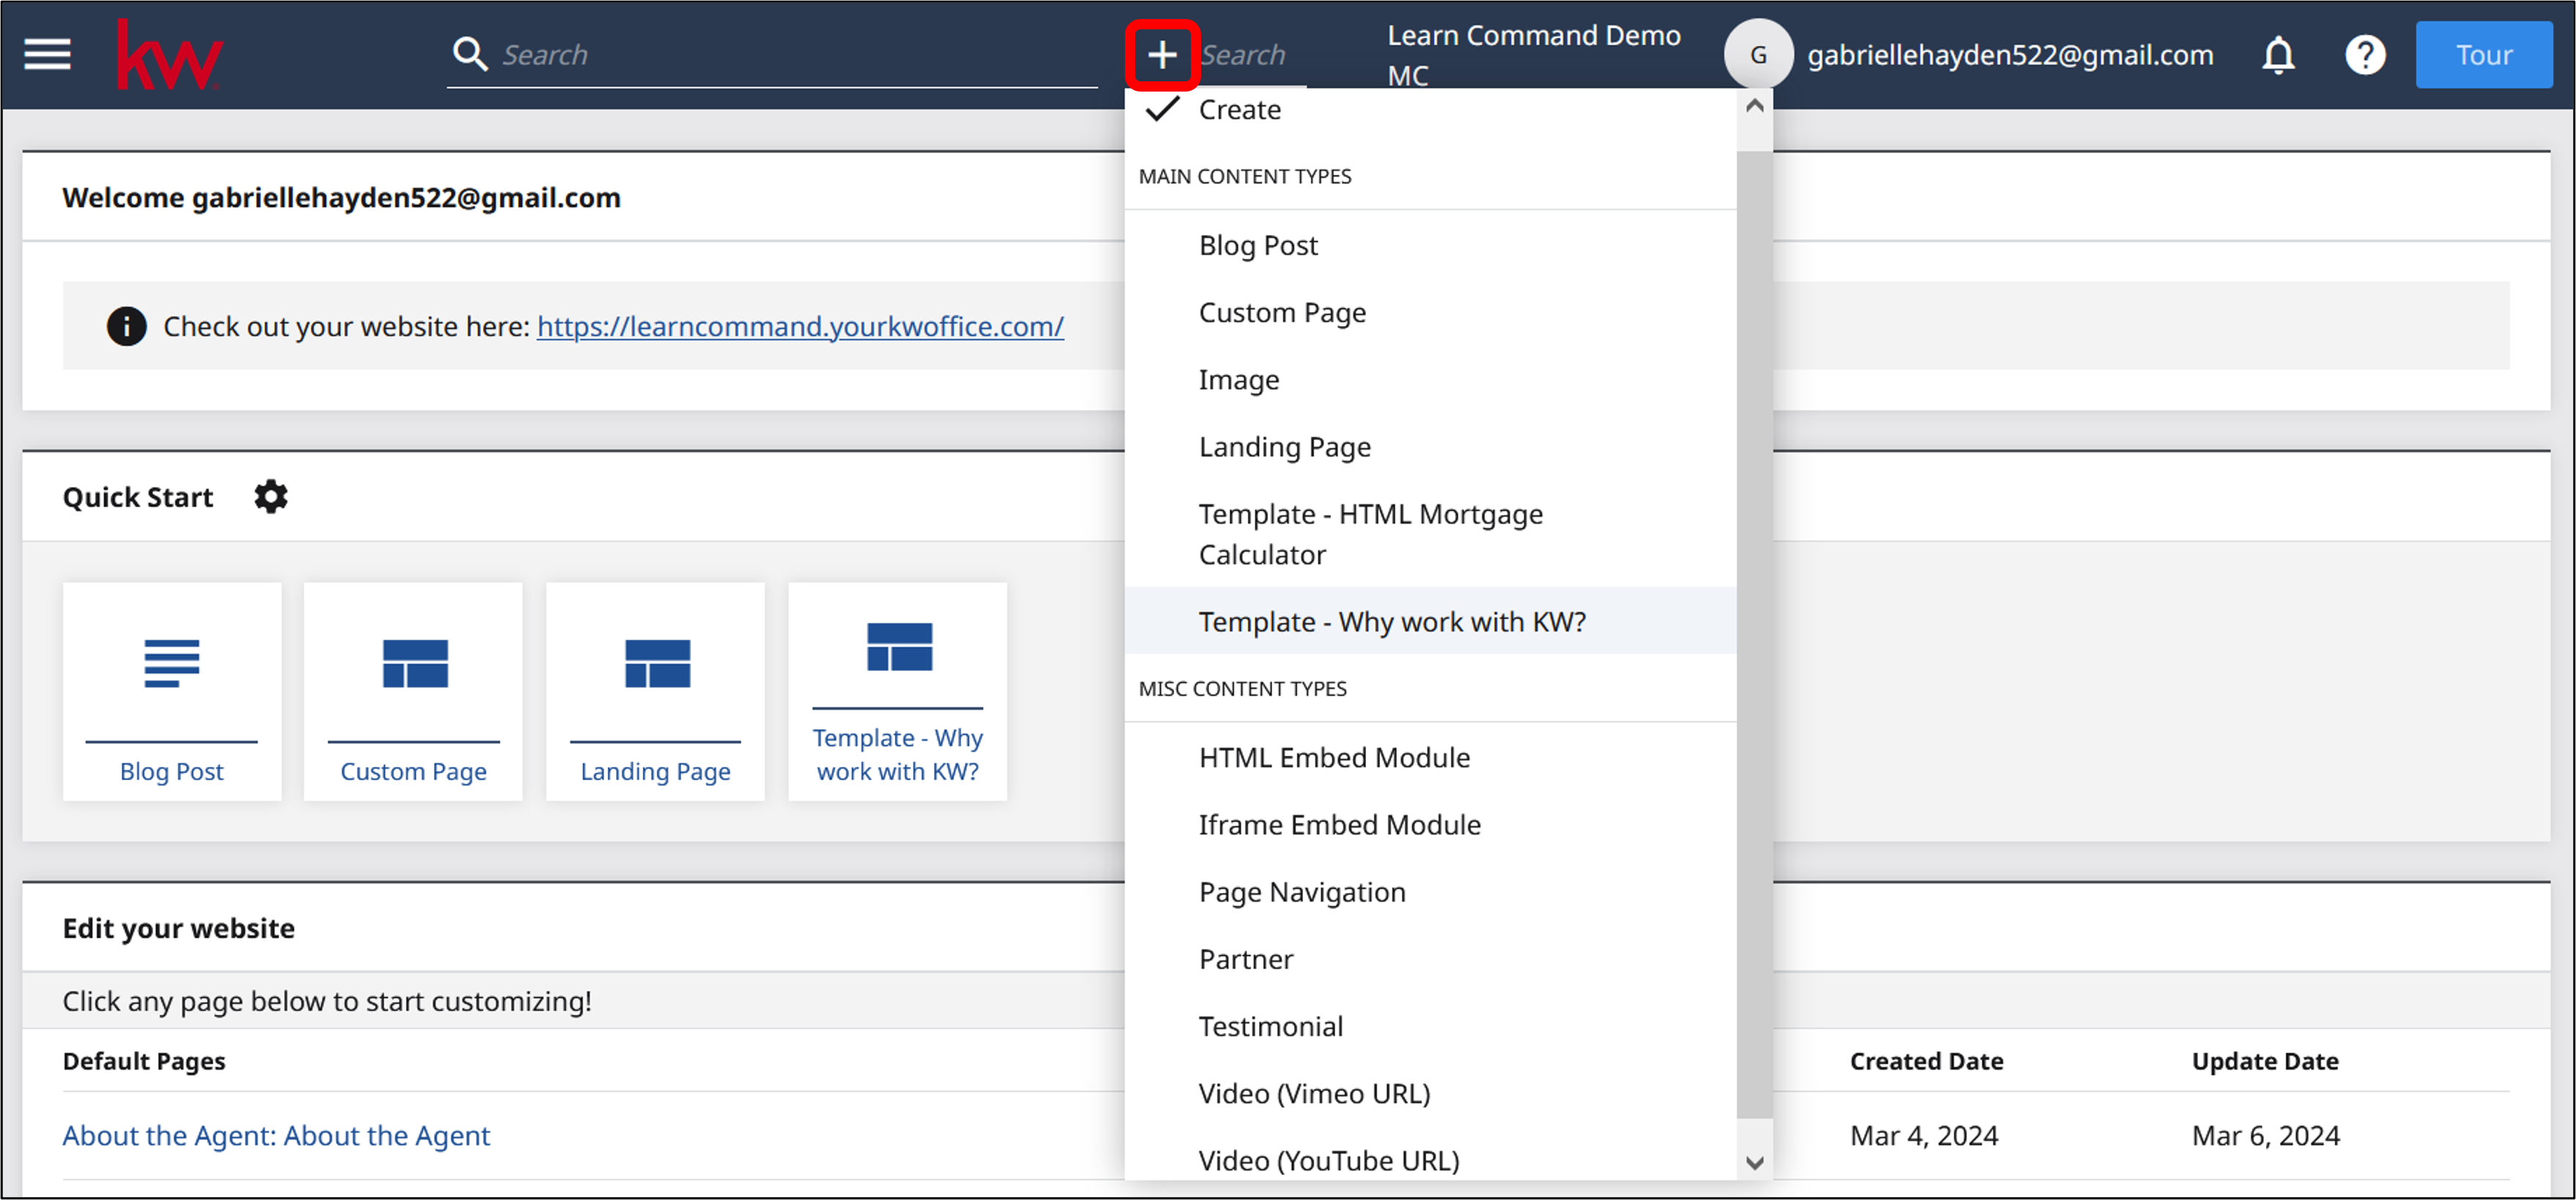Click the Template Why work with KW icon
Viewport: 2576px width, 1200px height.
click(899, 647)
